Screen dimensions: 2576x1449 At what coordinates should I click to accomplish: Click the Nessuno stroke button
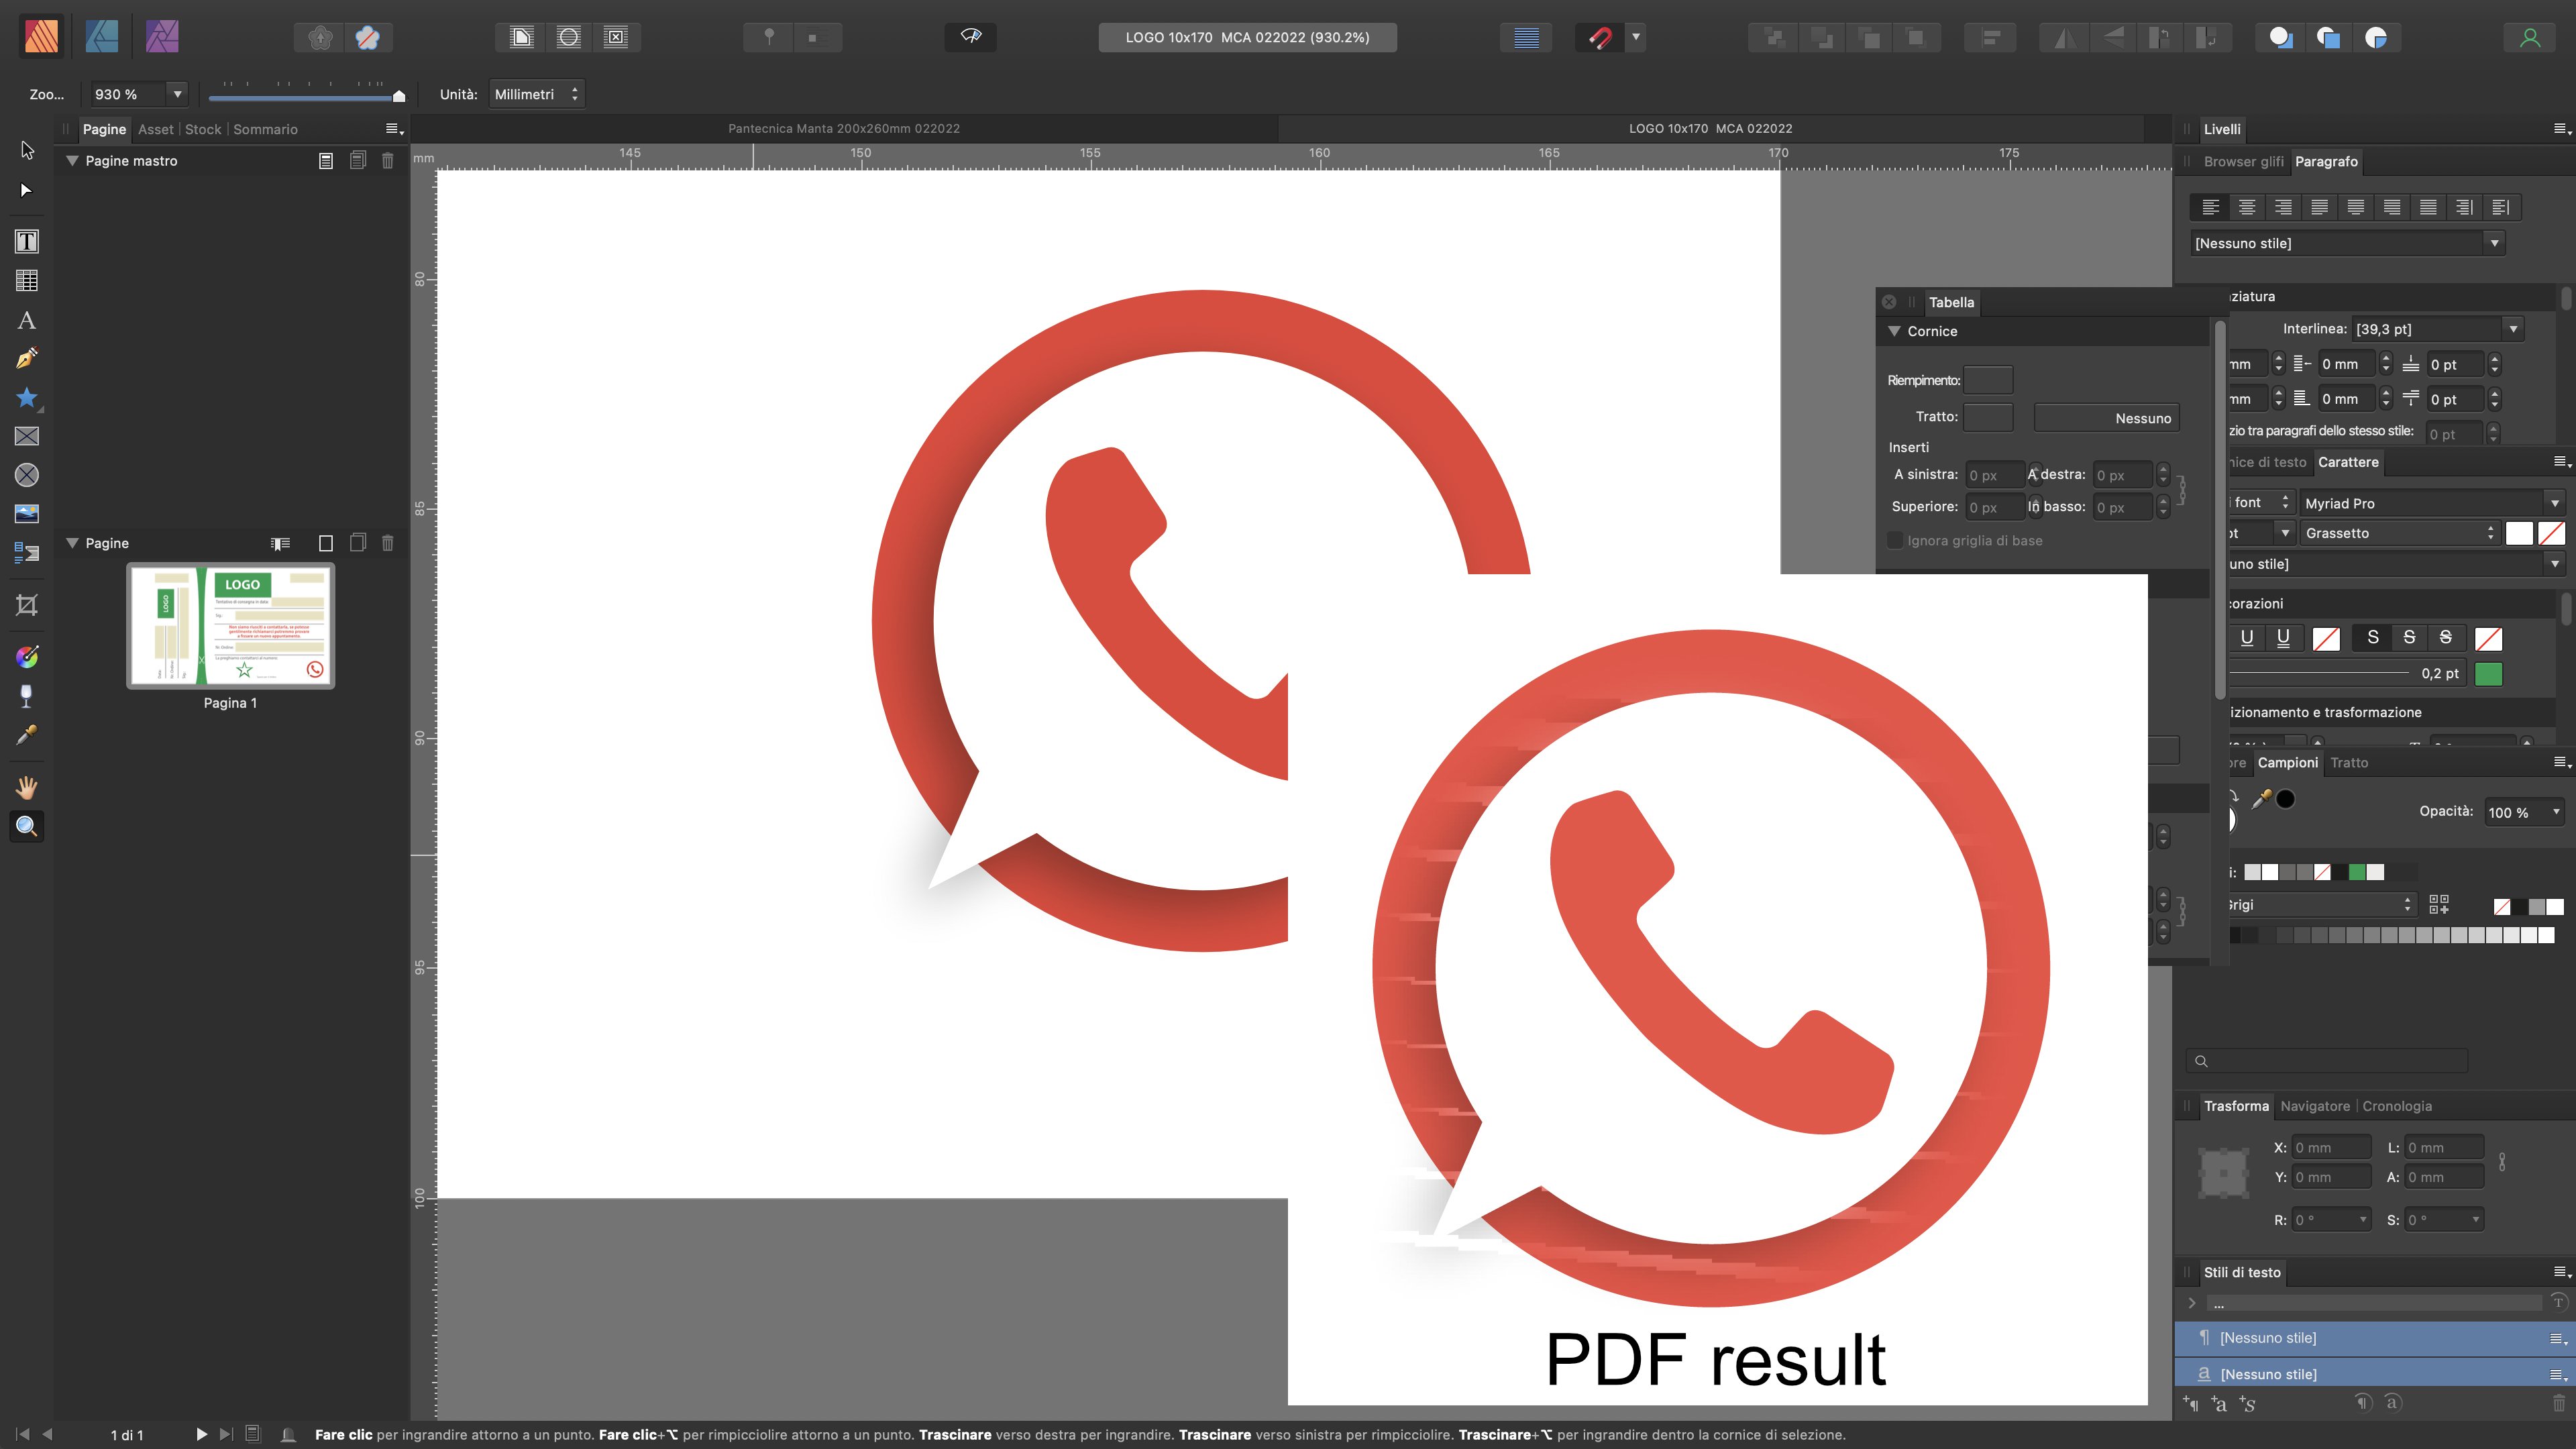point(2107,418)
